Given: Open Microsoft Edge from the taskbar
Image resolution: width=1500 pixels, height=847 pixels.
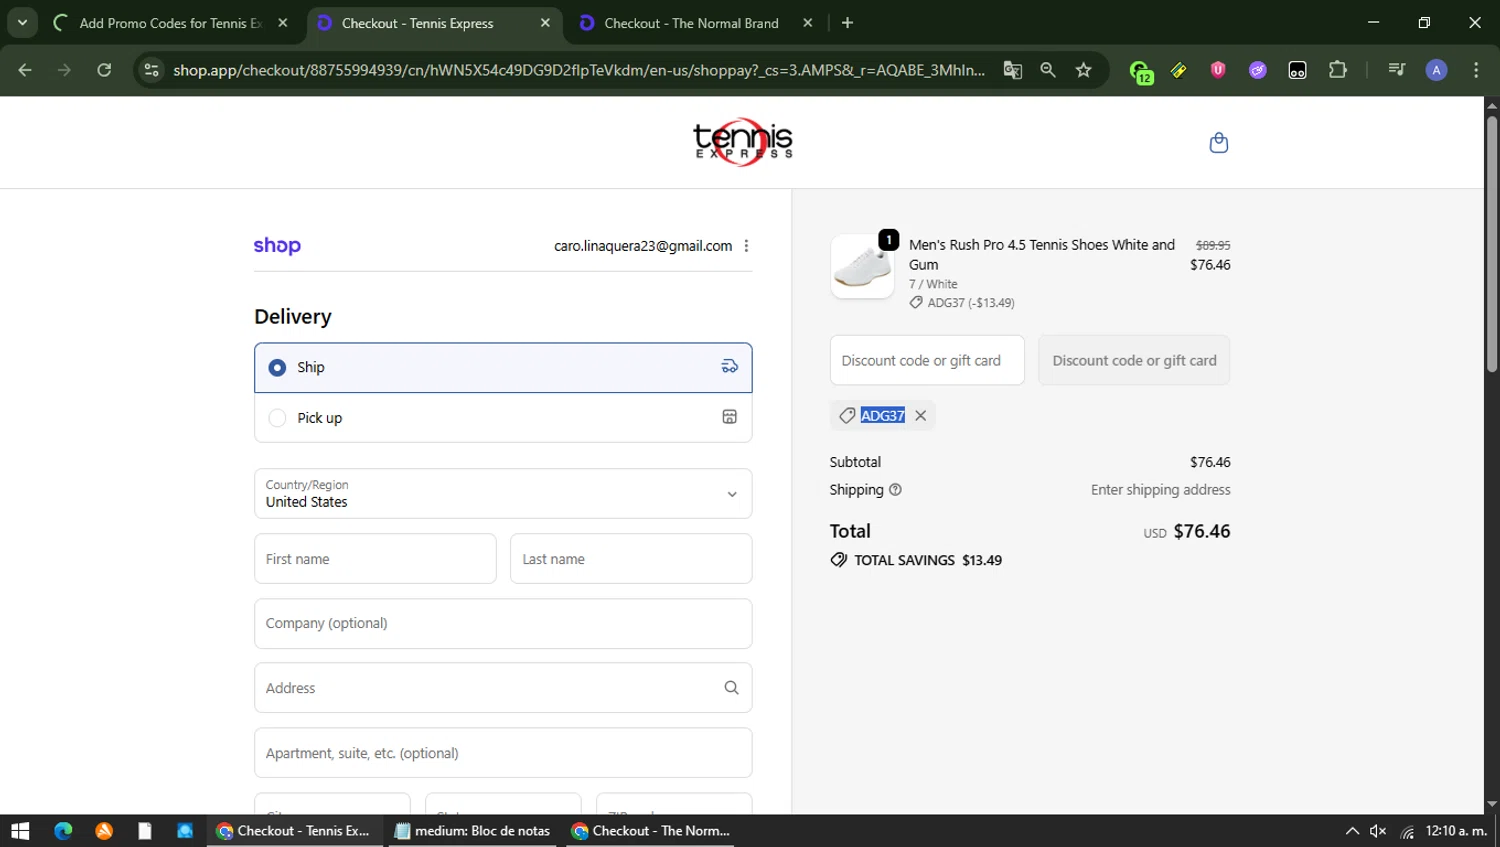Looking at the screenshot, I should 63,831.
